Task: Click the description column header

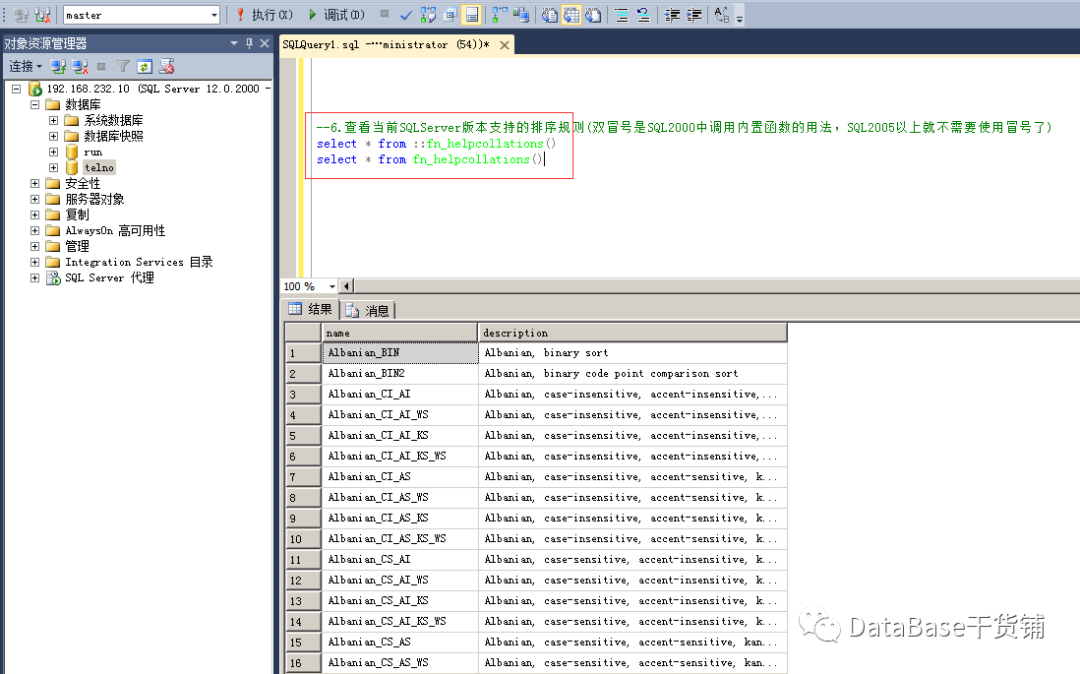Action: 632,333
